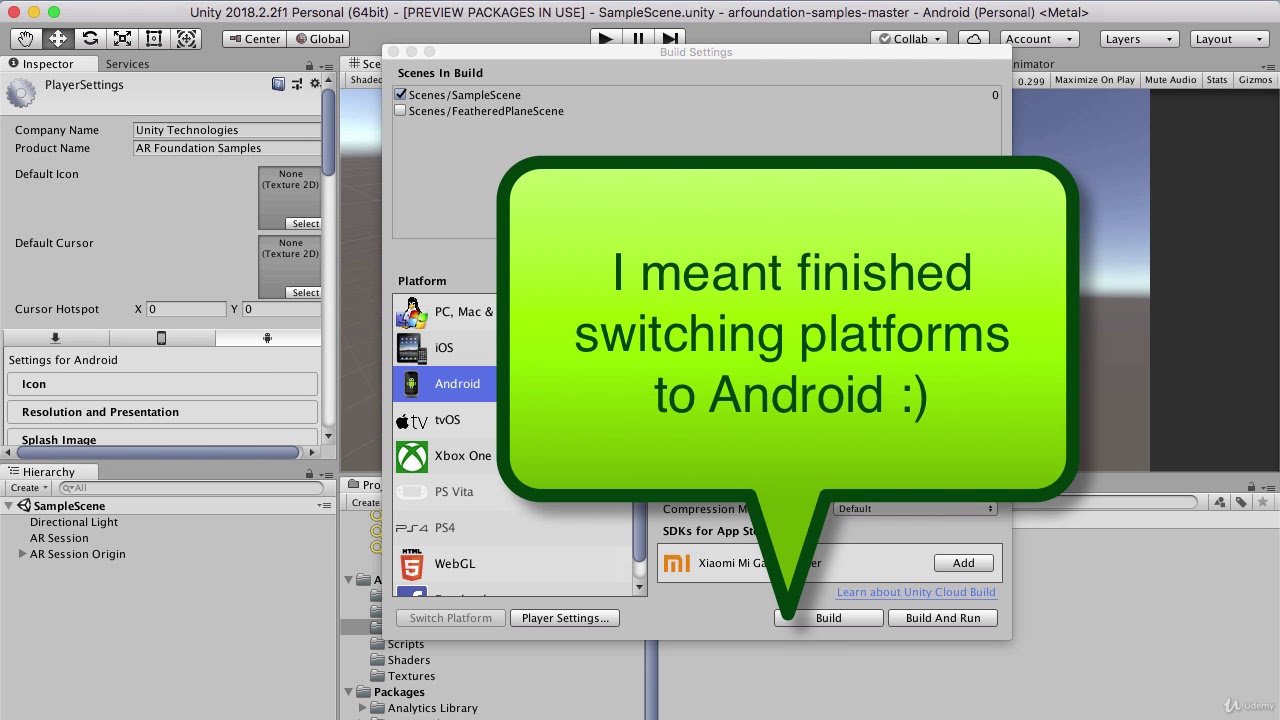Click the Step frame button
The image size is (1280, 720).
[670, 39]
